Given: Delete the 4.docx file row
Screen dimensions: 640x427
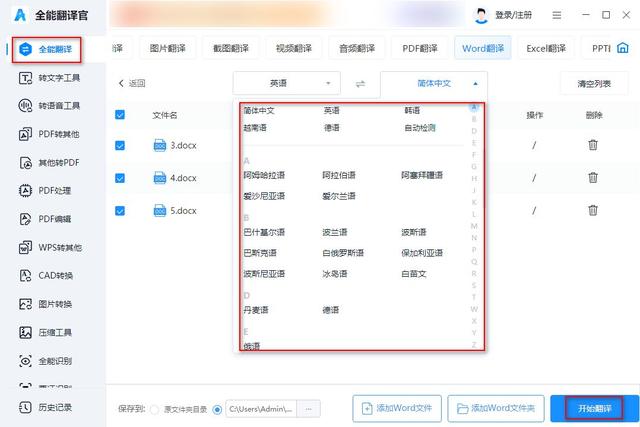Looking at the screenshot, I should (593, 178).
